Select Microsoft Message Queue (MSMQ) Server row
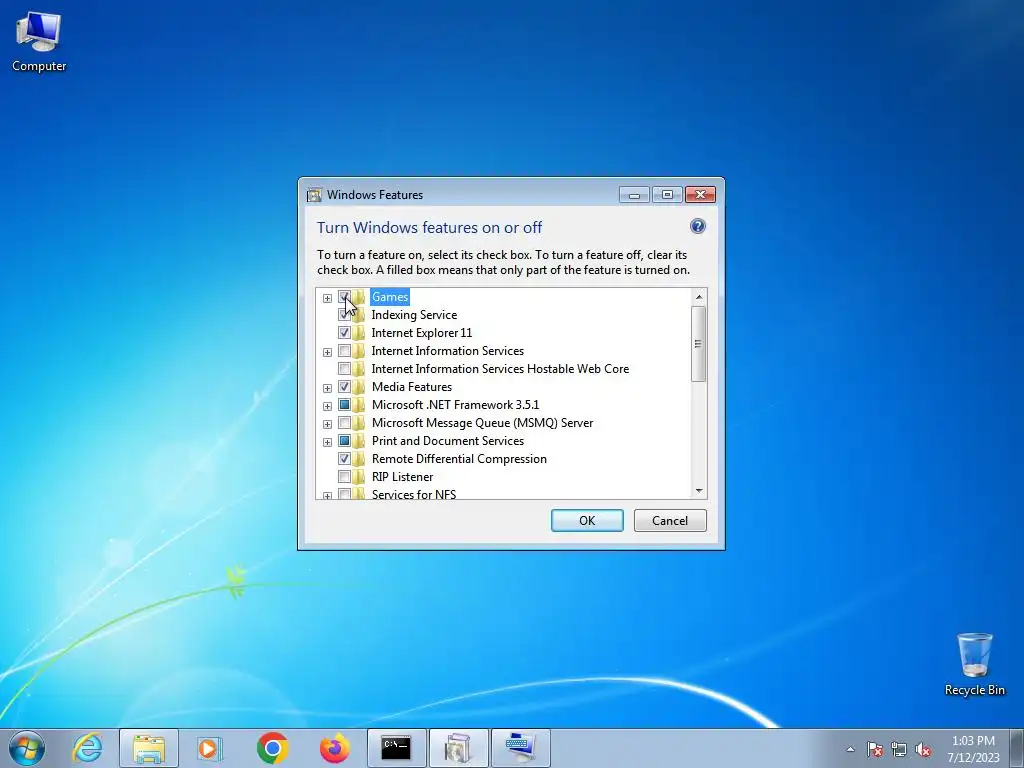 (483, 423)
